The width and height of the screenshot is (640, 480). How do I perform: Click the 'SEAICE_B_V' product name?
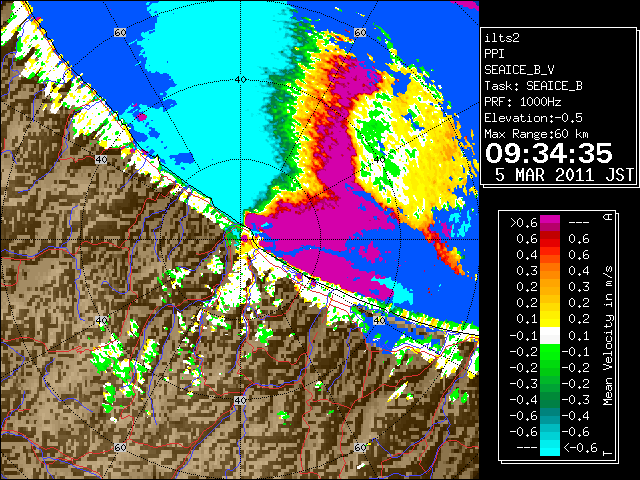pyautogui.click(x=519, y=70)
